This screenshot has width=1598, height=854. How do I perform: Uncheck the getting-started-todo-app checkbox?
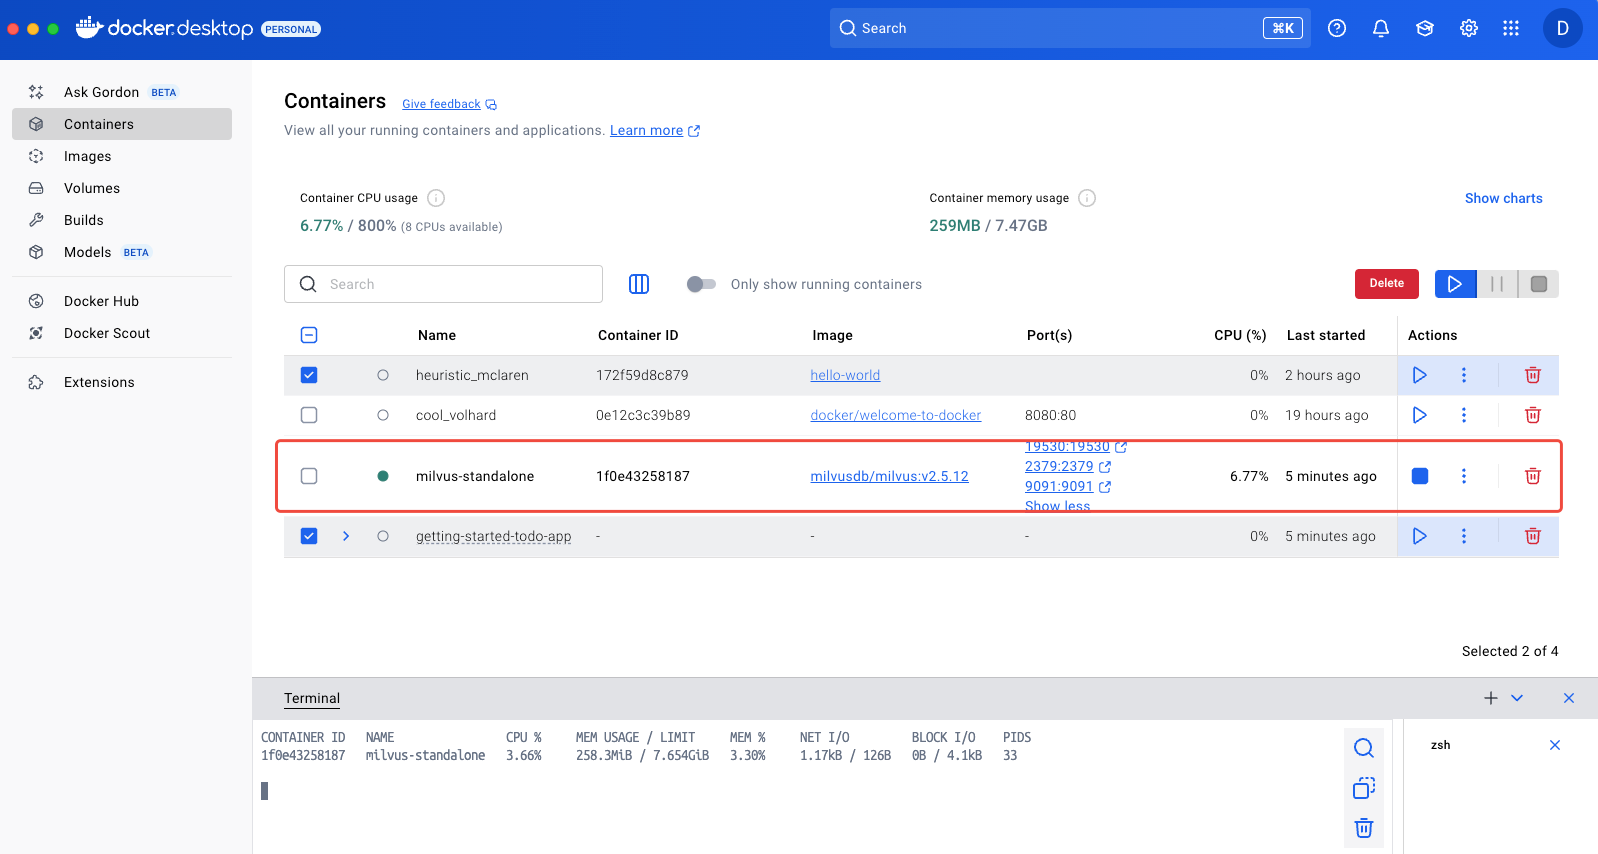click(309, 536)
